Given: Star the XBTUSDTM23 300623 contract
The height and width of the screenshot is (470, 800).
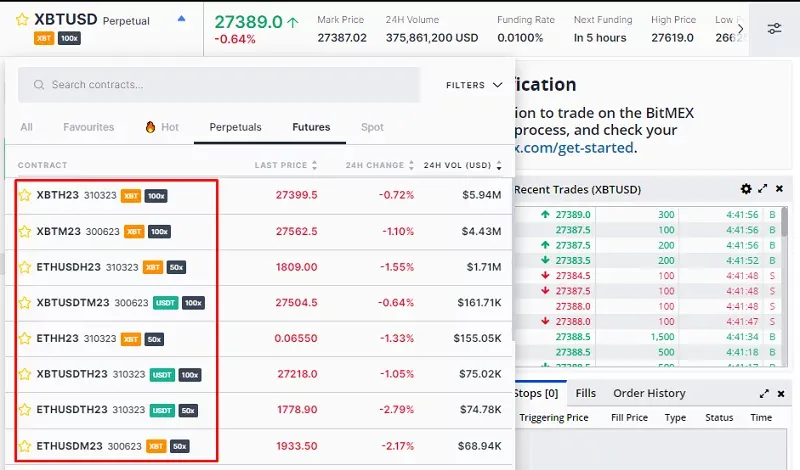Looking at the screenshot, I should tap(24, 303).
